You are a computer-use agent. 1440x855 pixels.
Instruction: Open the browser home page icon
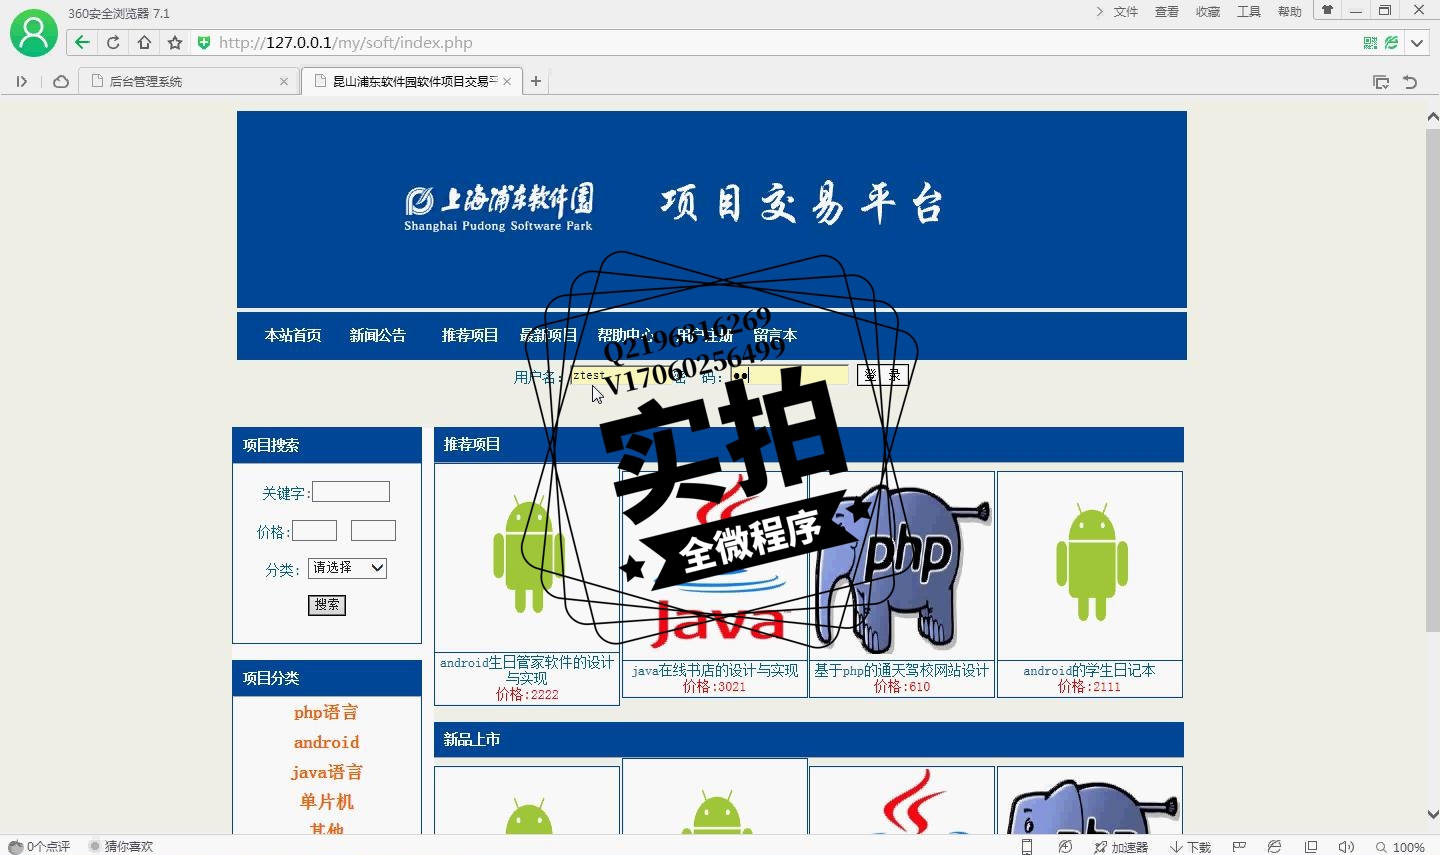pos(144,42)
